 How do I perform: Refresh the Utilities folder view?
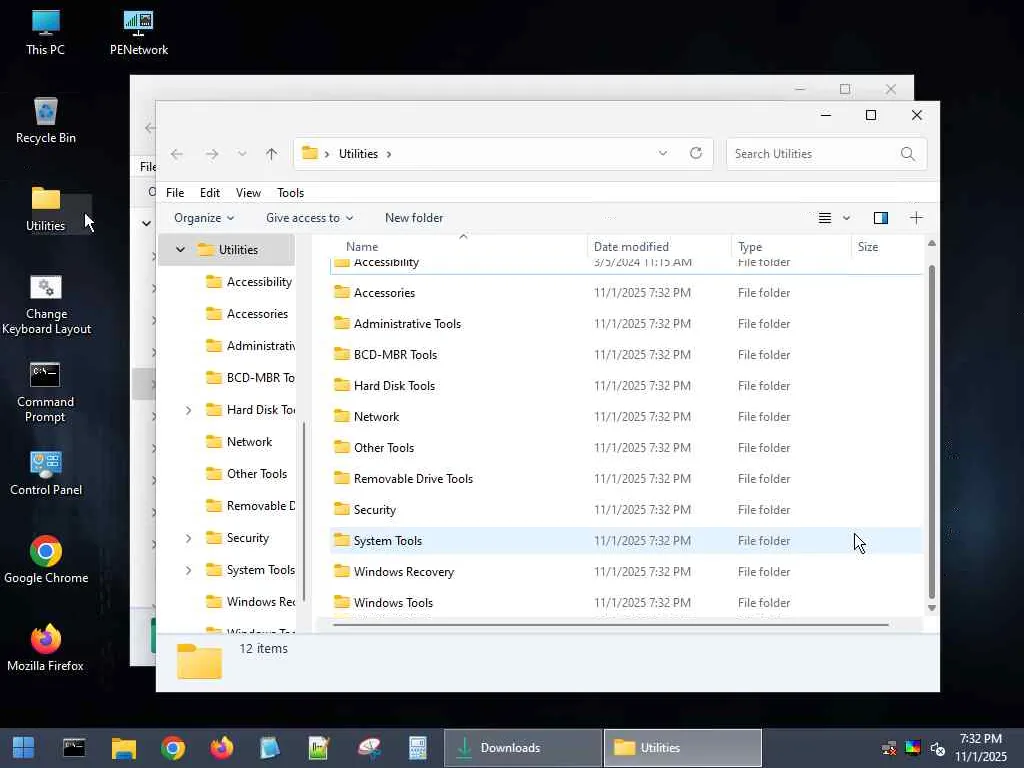[696, 153]
